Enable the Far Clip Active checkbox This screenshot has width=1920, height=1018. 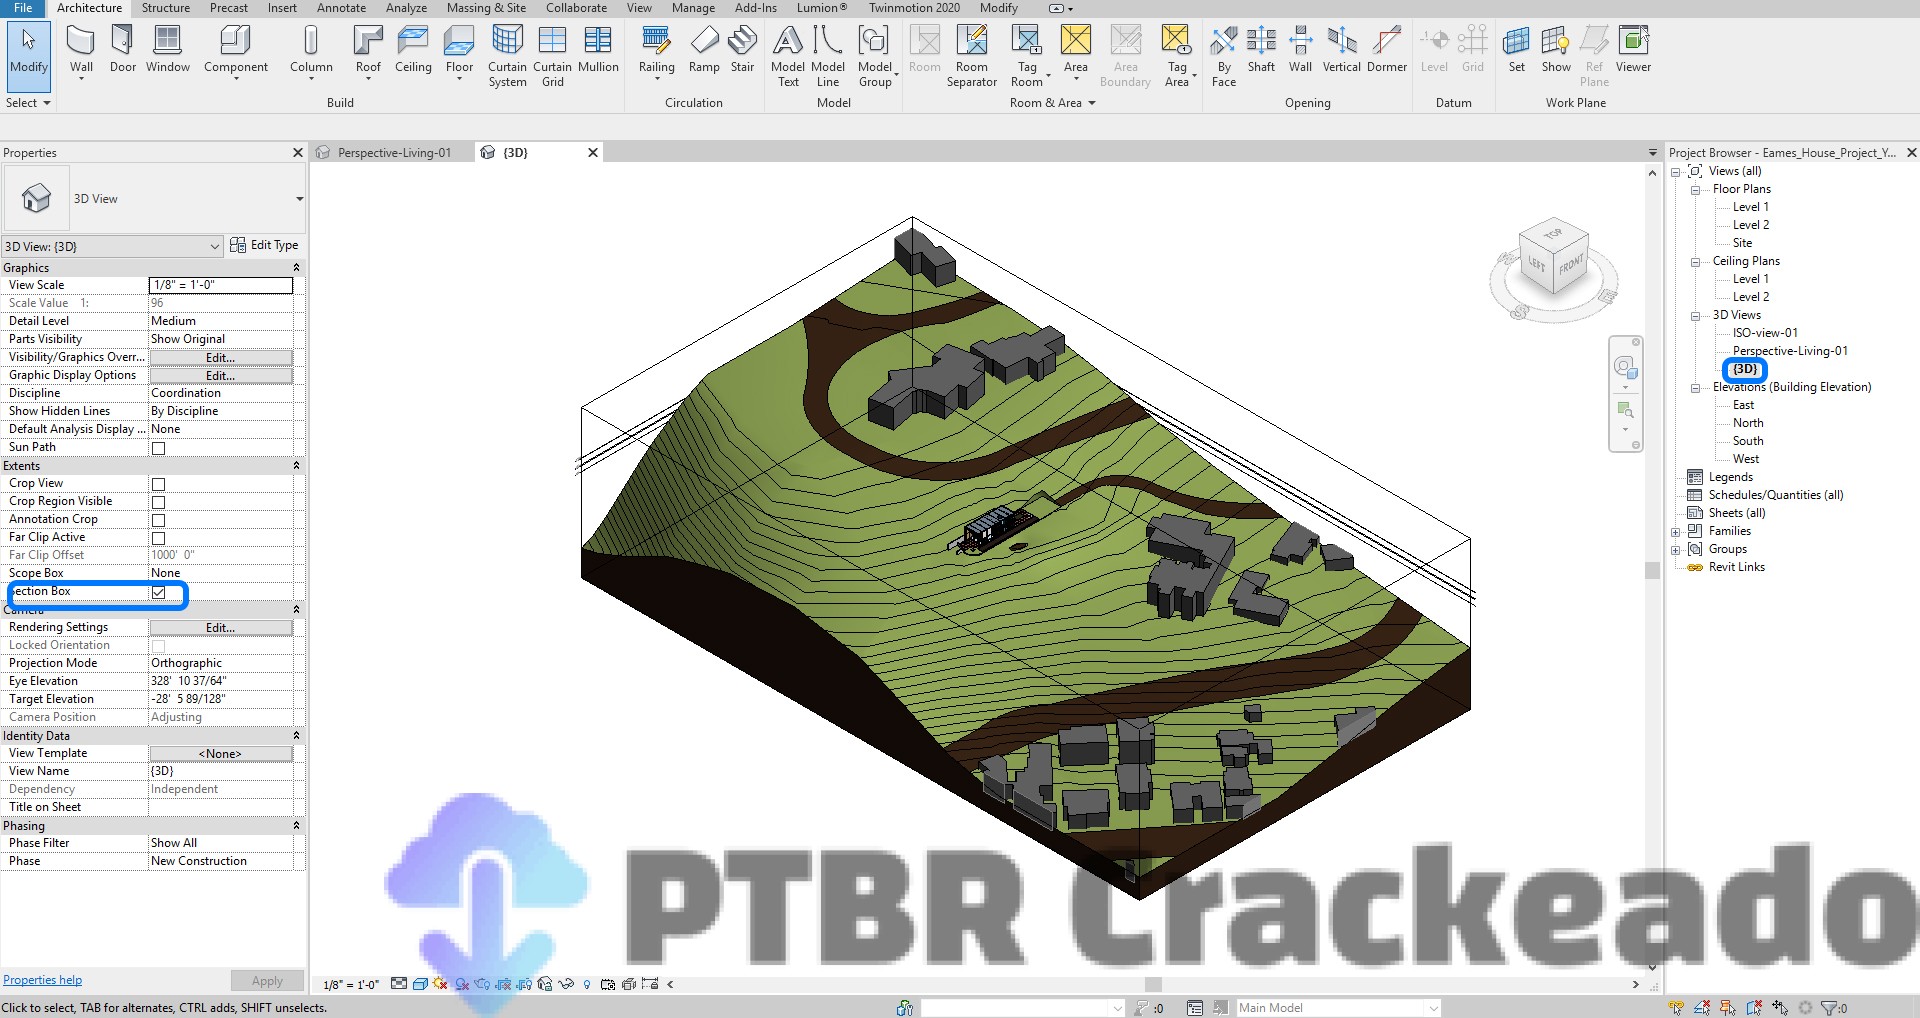pyautogui.click(x=158, y=538)
